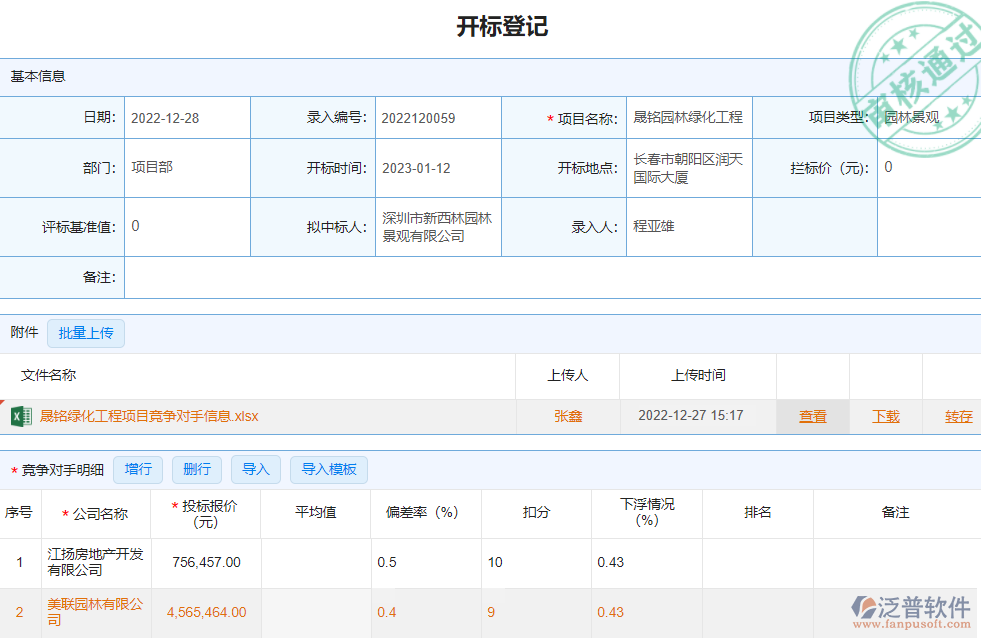
Task: Click the 泛普软件 logo watermark
Action: tap(910, 612)
